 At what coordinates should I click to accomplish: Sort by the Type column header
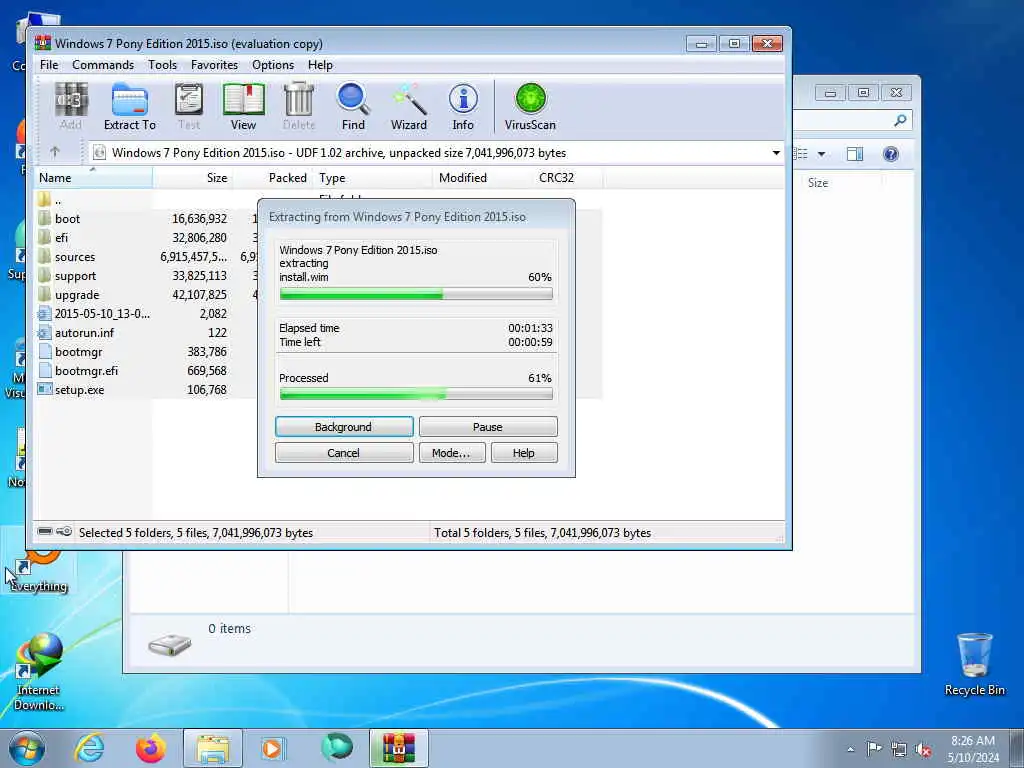coord(373,178)
